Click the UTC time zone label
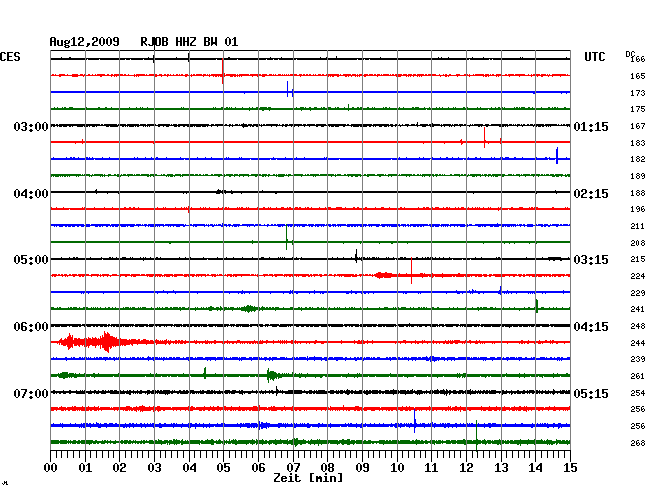 tap(594, 57)
